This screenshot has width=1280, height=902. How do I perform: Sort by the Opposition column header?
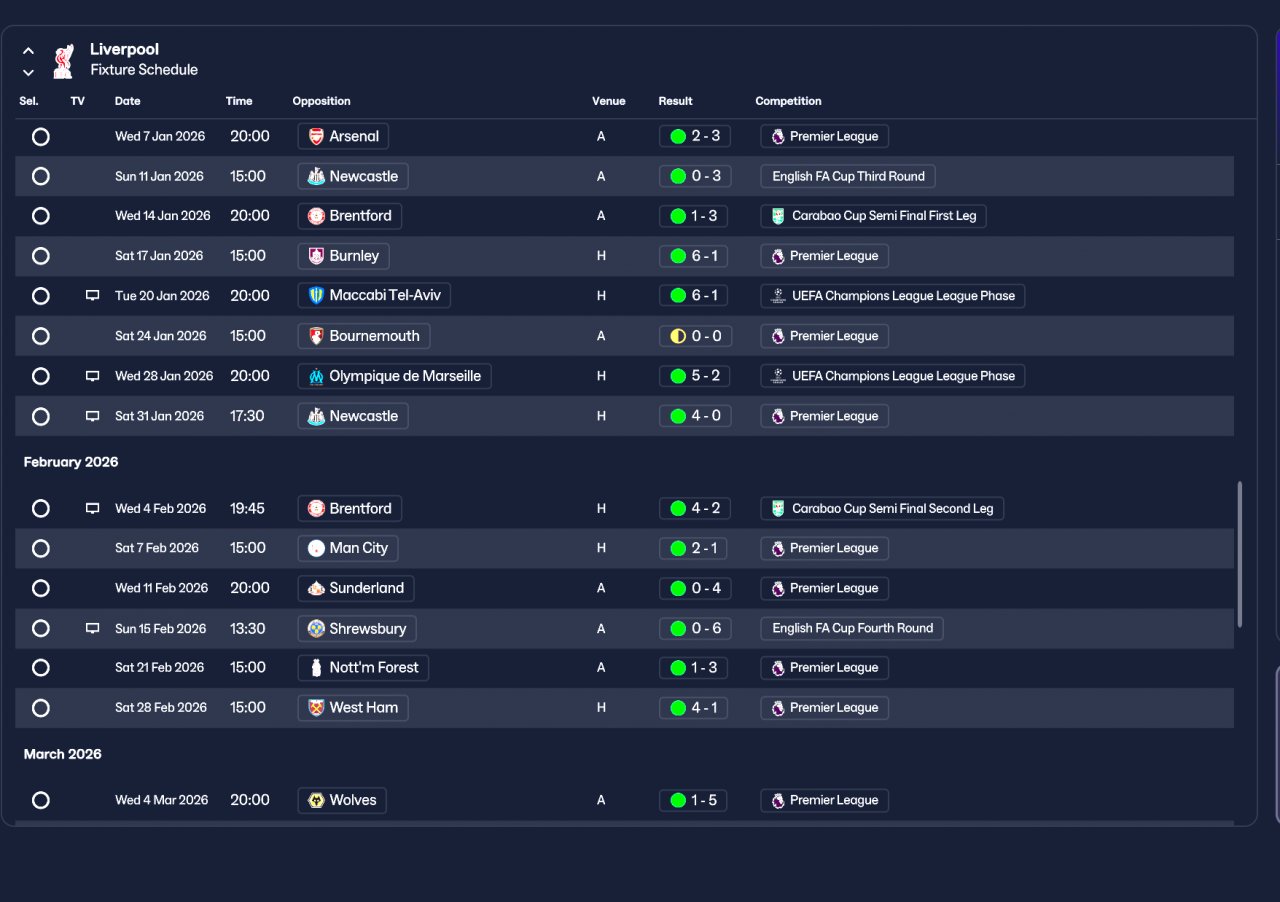click(321, 101)
